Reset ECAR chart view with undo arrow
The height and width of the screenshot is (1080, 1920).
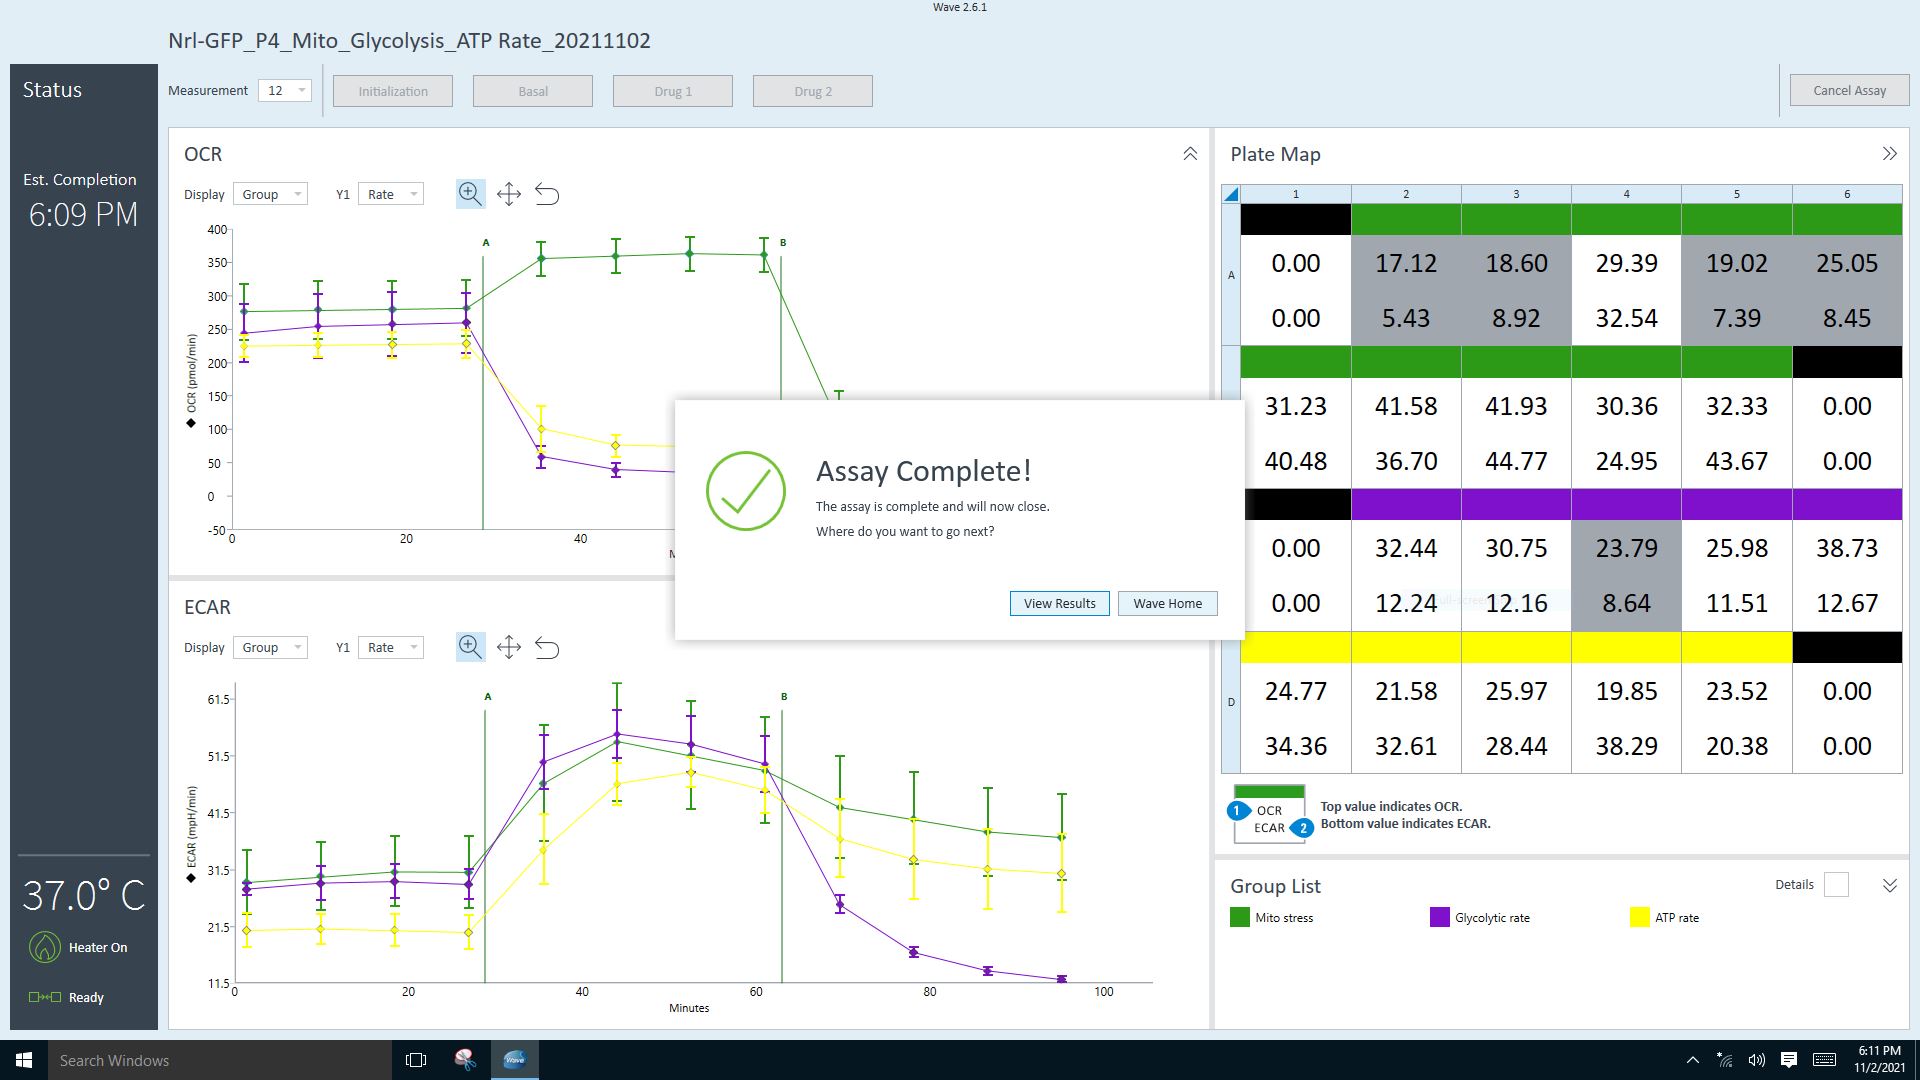[547, 647]
